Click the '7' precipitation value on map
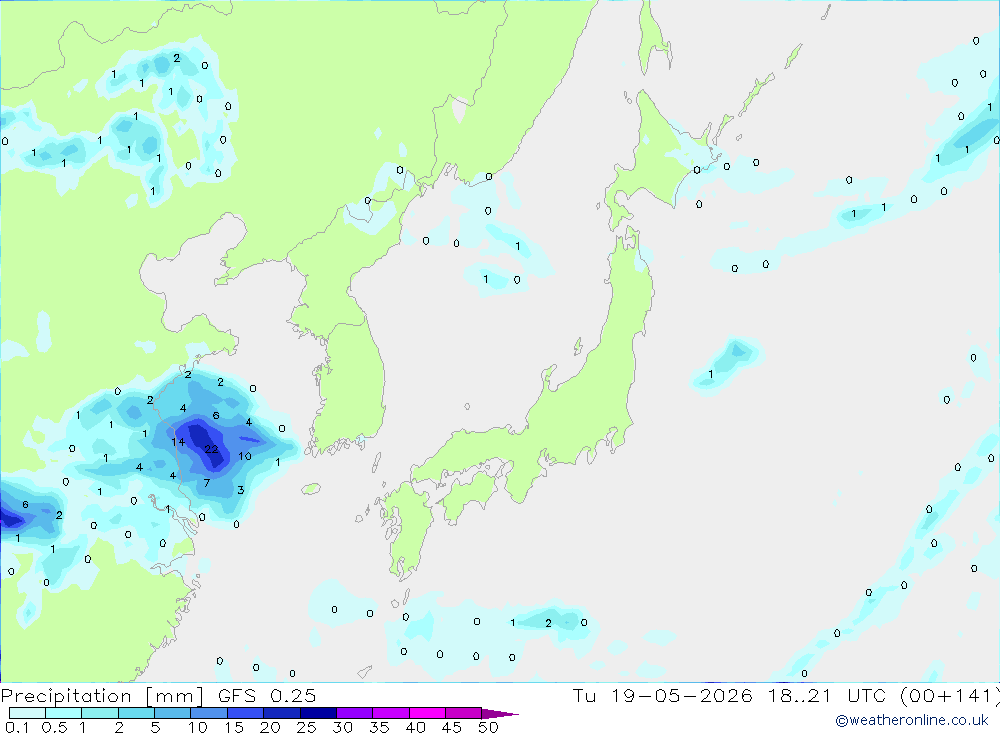The height and width of the screenshot is (733, 1000). click(x=207, y=483)
